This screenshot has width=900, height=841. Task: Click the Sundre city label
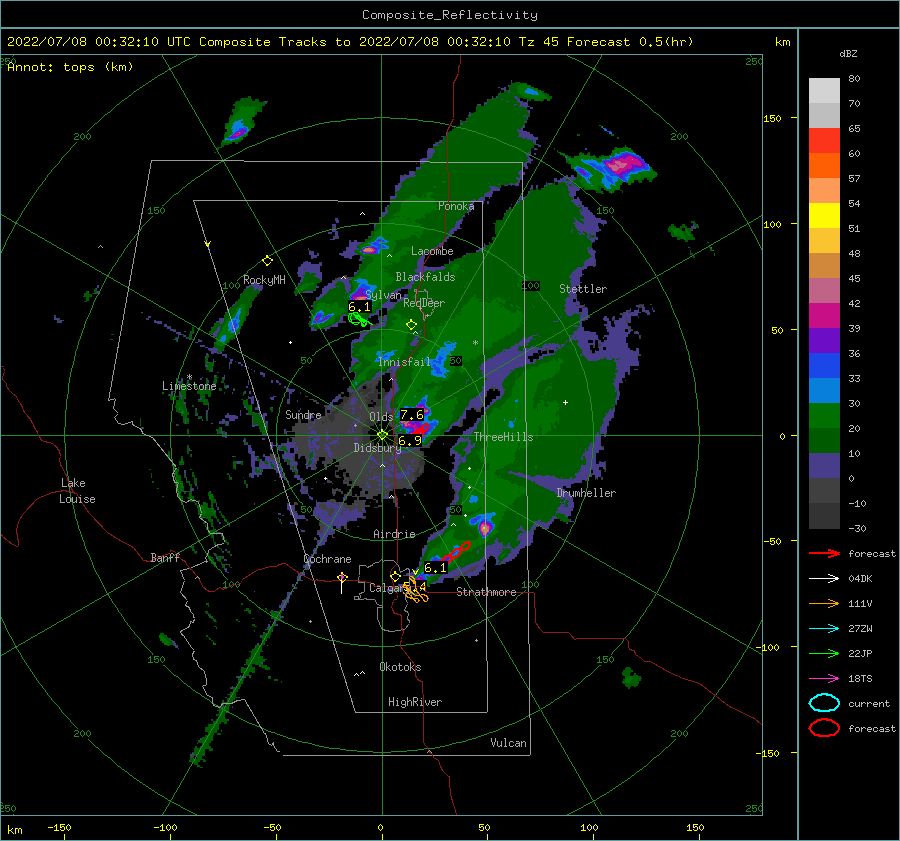click(x=303, y=414)
